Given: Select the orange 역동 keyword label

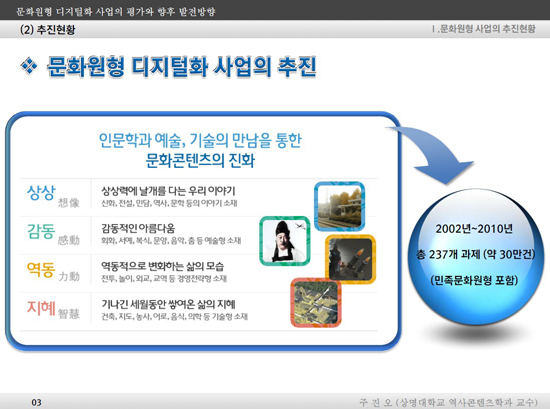Looking at the screenshot, I should [41, 269].
